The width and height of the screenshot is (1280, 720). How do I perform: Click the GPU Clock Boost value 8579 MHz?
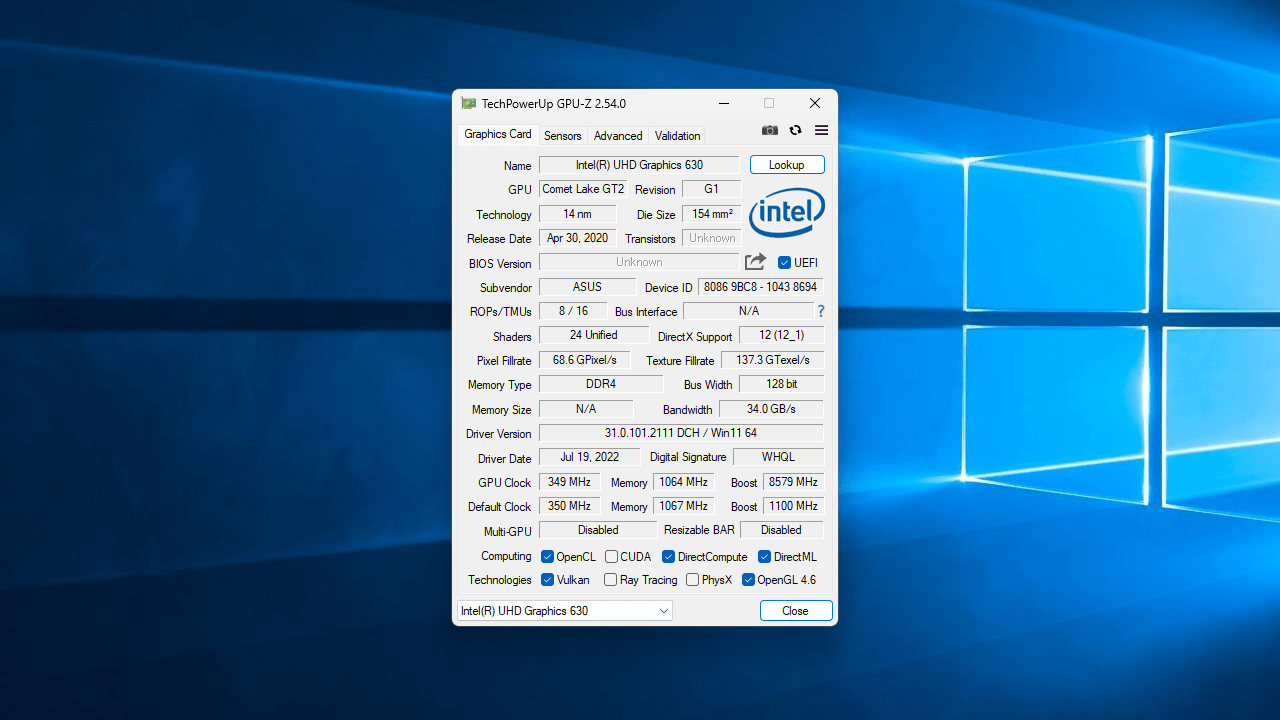pos(793,482)
